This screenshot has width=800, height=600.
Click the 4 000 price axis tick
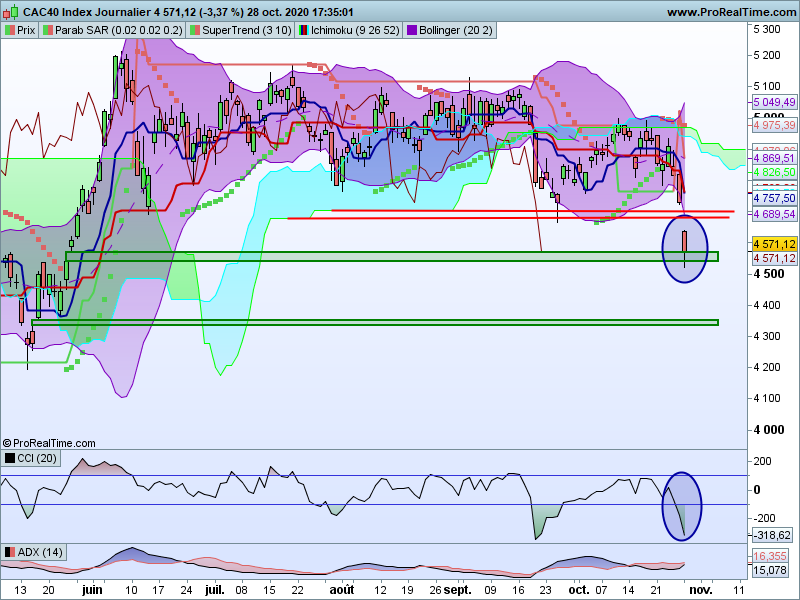click(769, 430)
